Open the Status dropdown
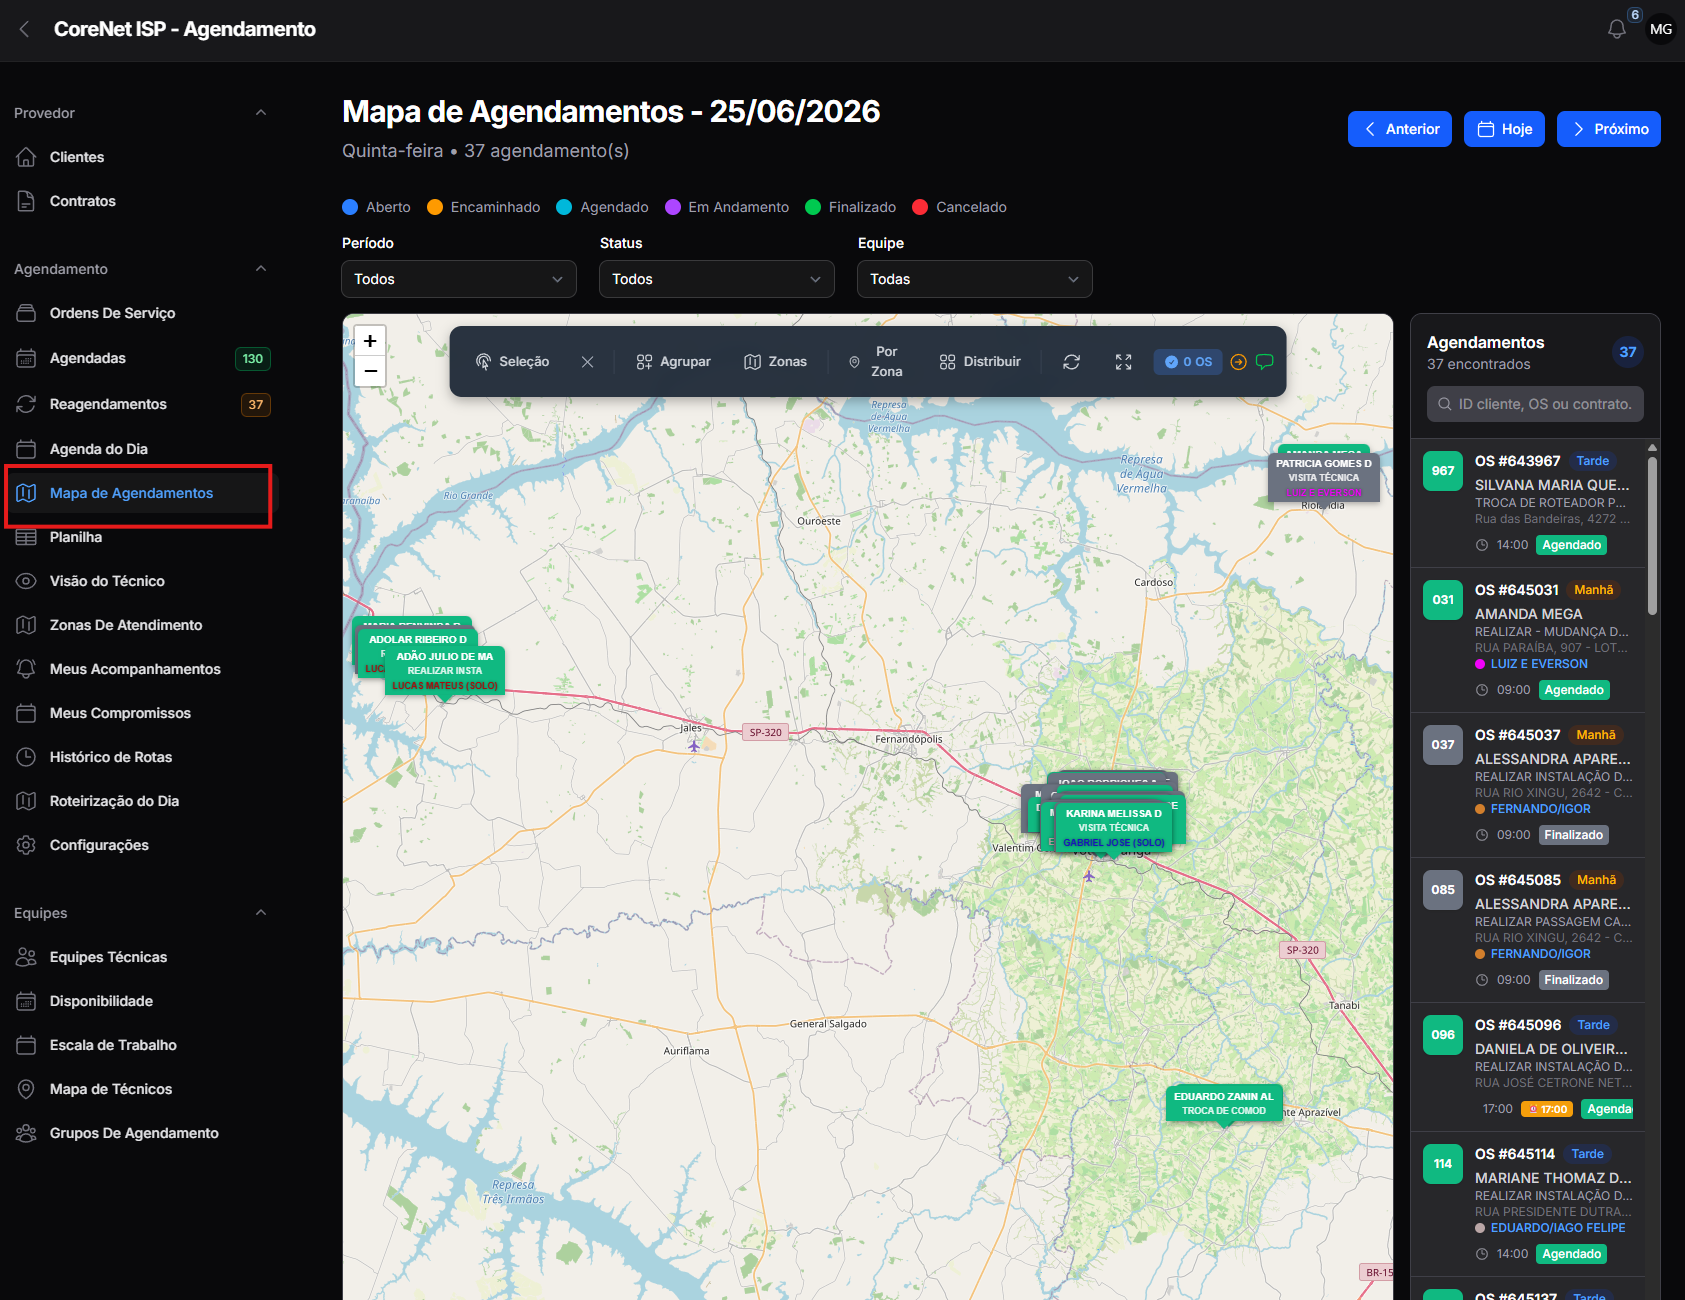The image size is (1685, 1300). pyautogui.click(x=717, y=279)
